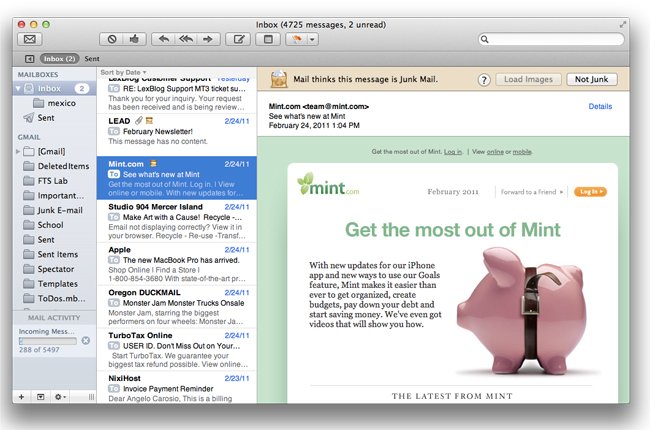Click the orange Log In button

coord(590,192)
